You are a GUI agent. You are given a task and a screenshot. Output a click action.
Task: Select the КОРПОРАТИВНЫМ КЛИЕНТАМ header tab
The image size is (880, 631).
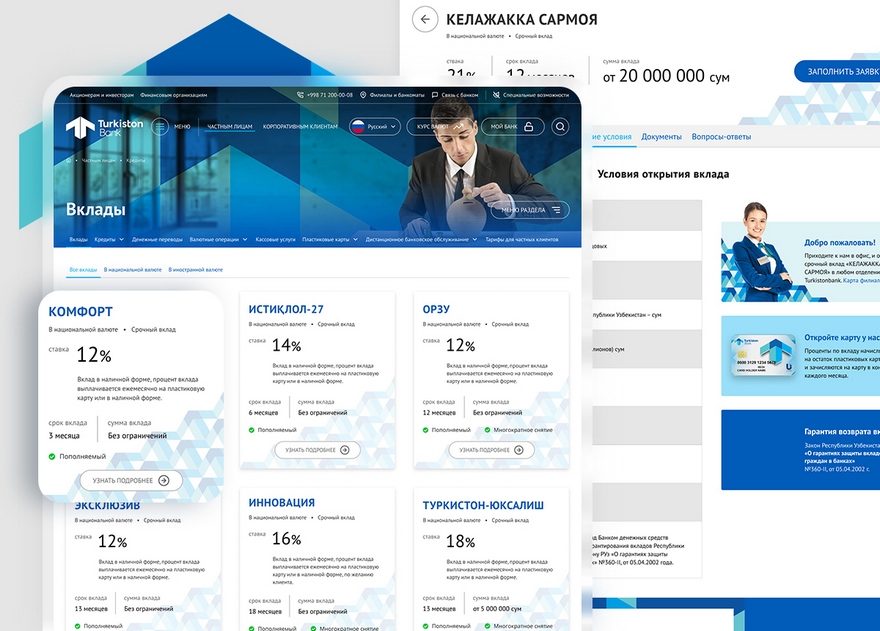(300, 127)
